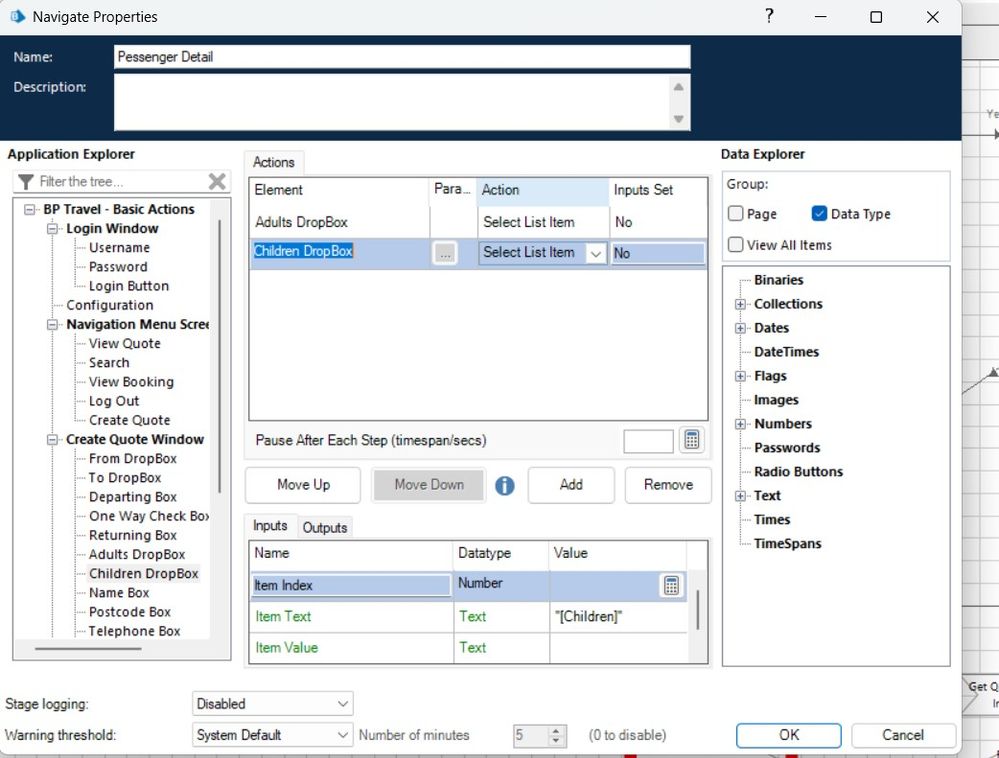999x758 pixels.
Task: Click the filter funnel icon in tree search
Action: click(27, 182)
